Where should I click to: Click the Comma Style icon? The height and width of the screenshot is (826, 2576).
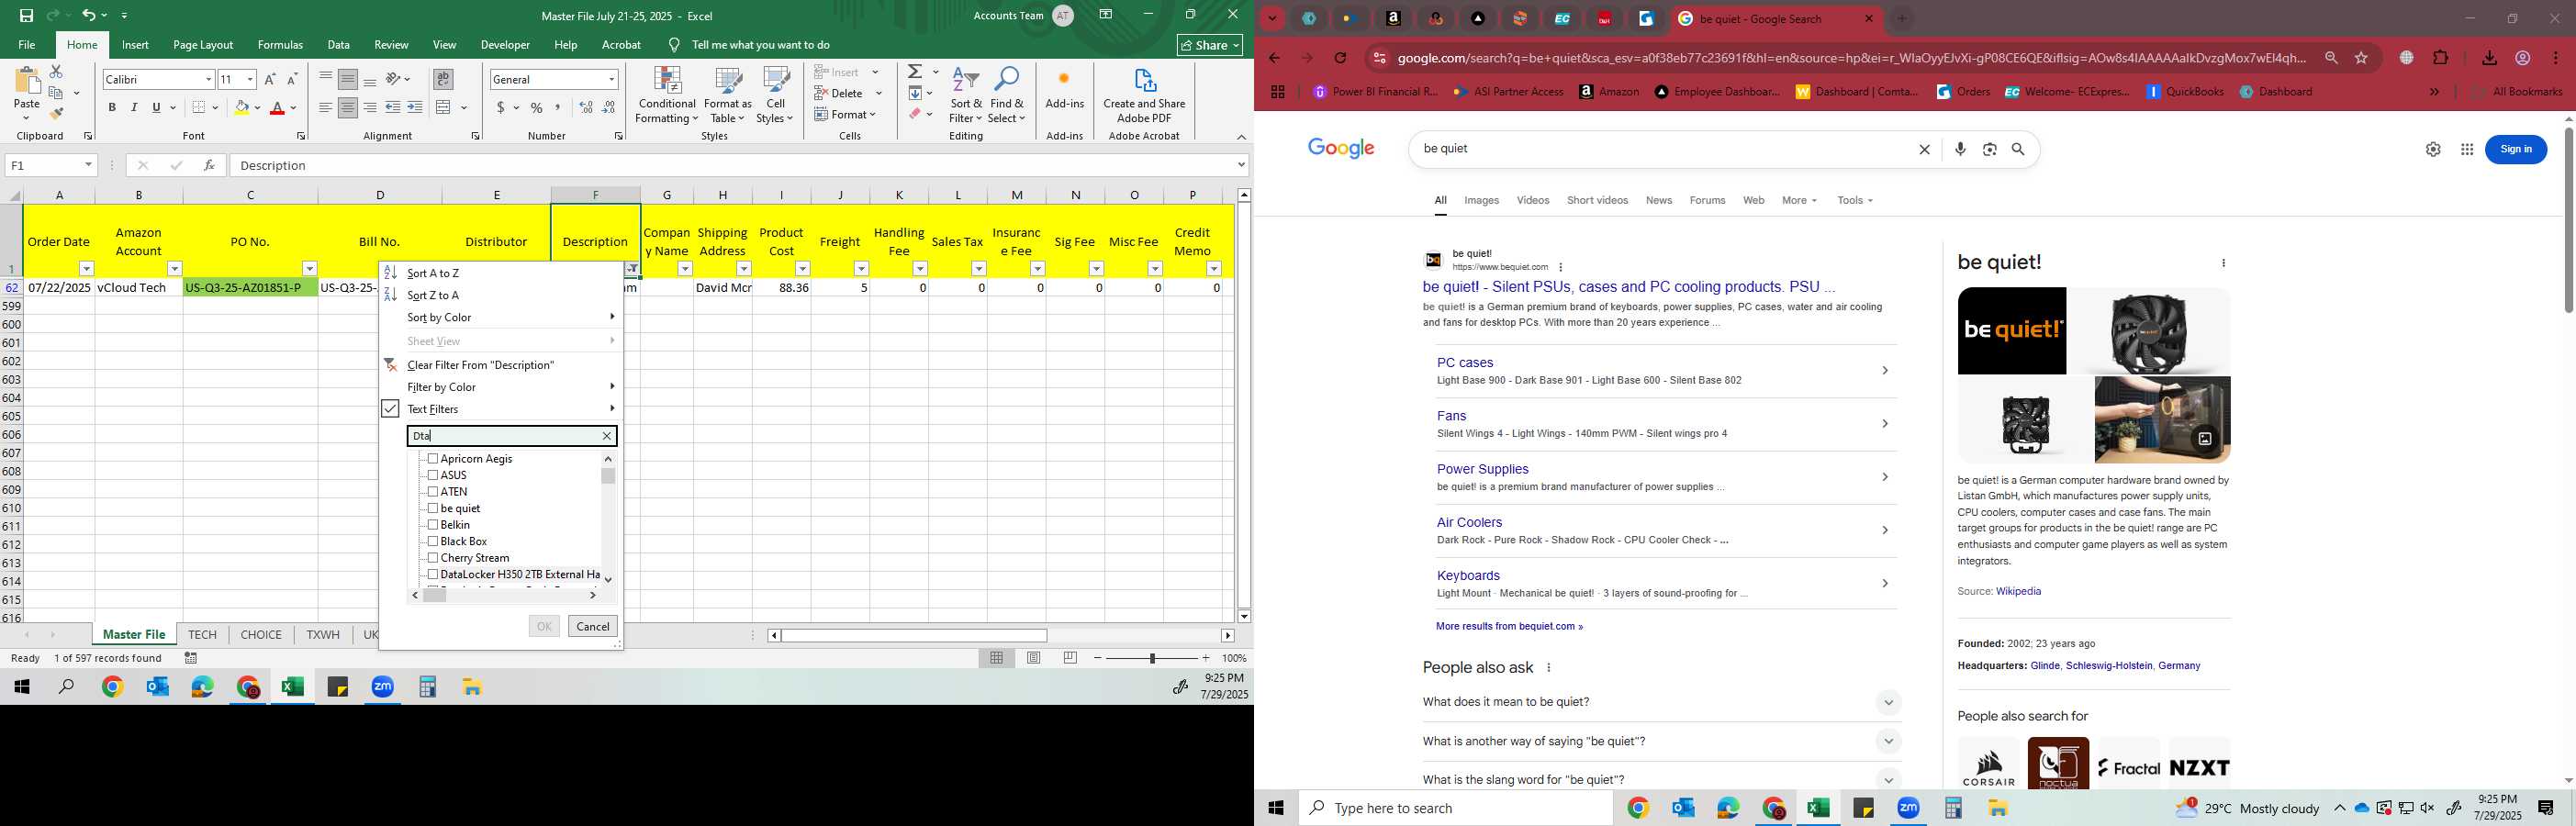click(558, 108)
